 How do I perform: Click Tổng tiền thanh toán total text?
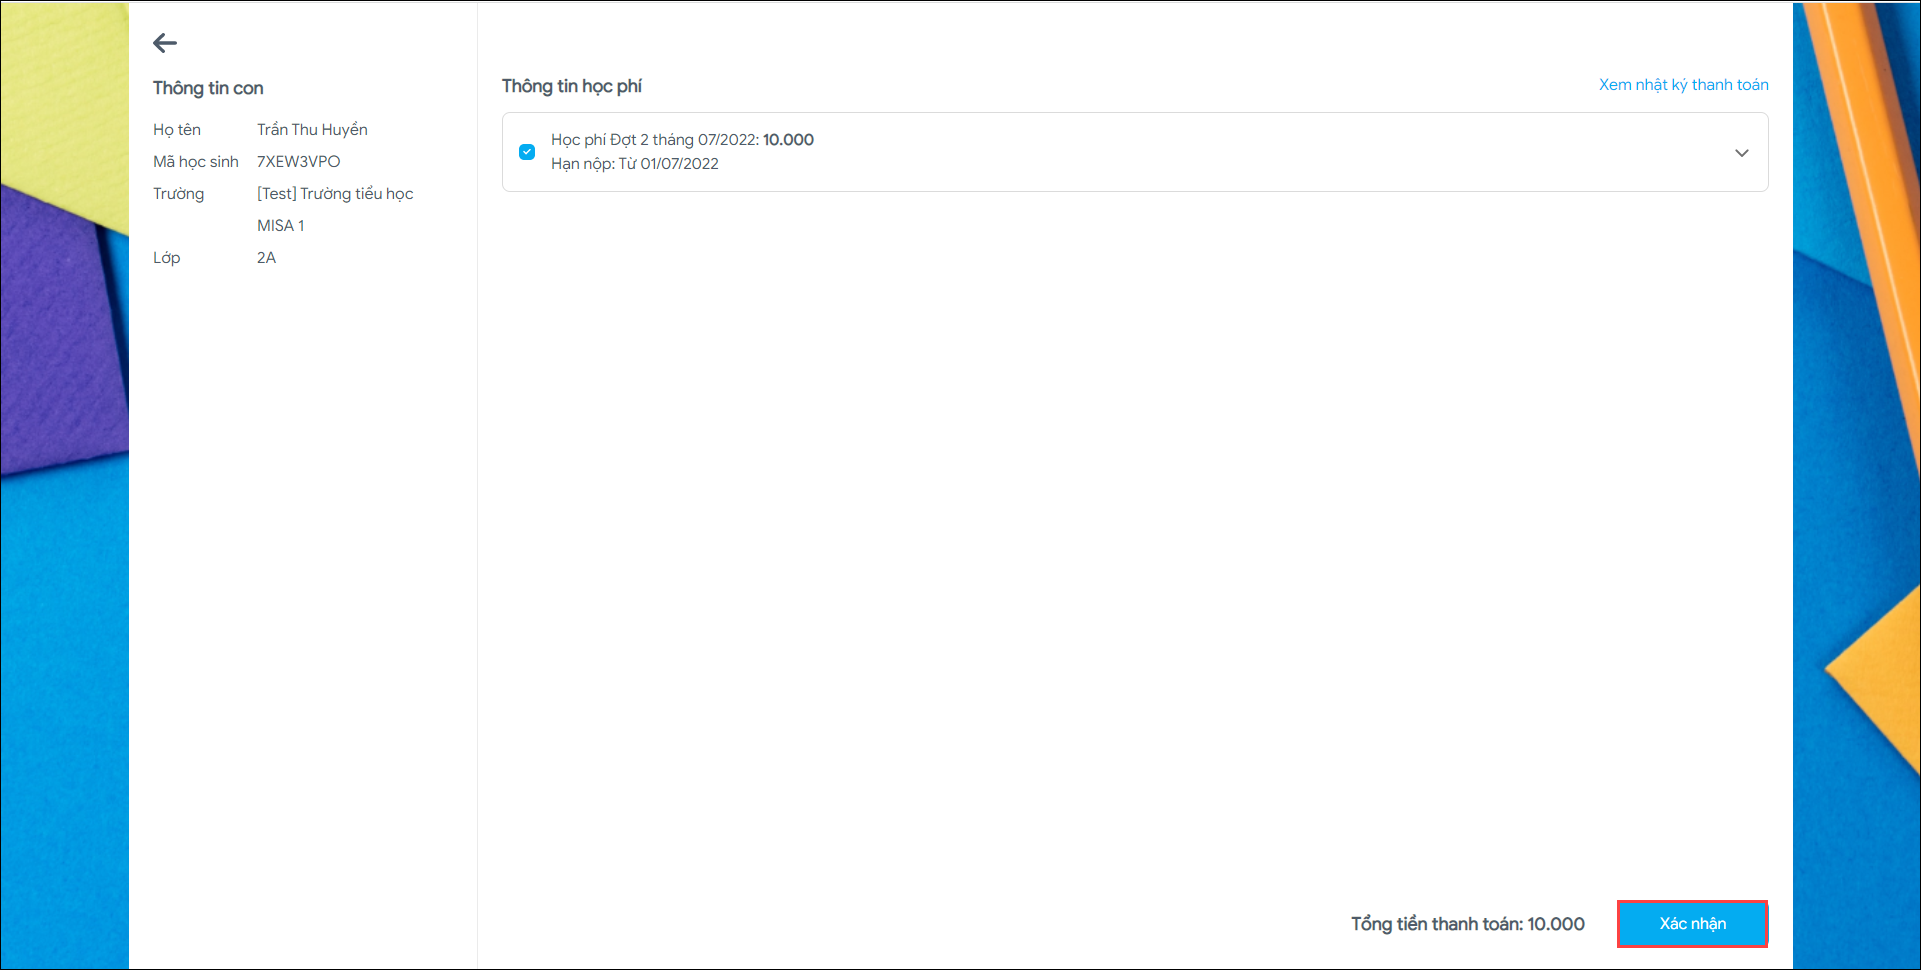tap(1467, 924)
